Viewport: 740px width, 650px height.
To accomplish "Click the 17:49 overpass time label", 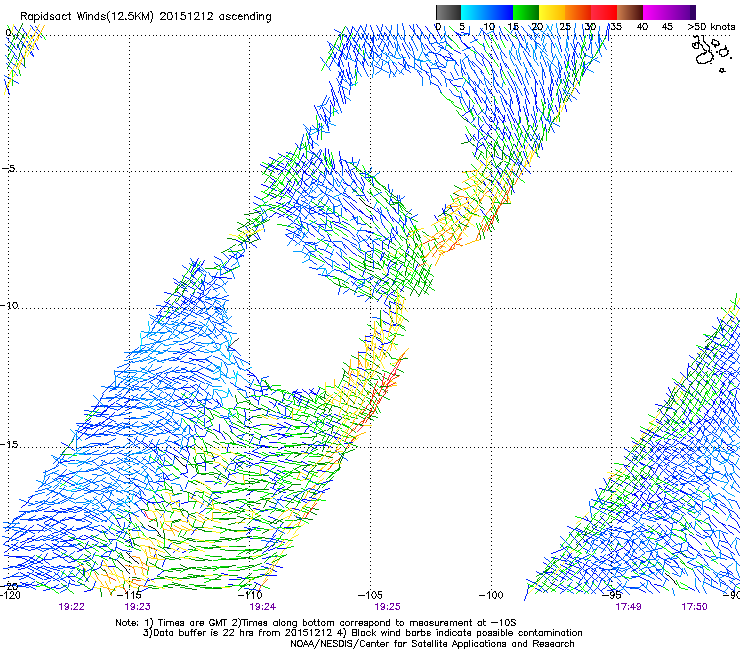I will click(628, 607).
